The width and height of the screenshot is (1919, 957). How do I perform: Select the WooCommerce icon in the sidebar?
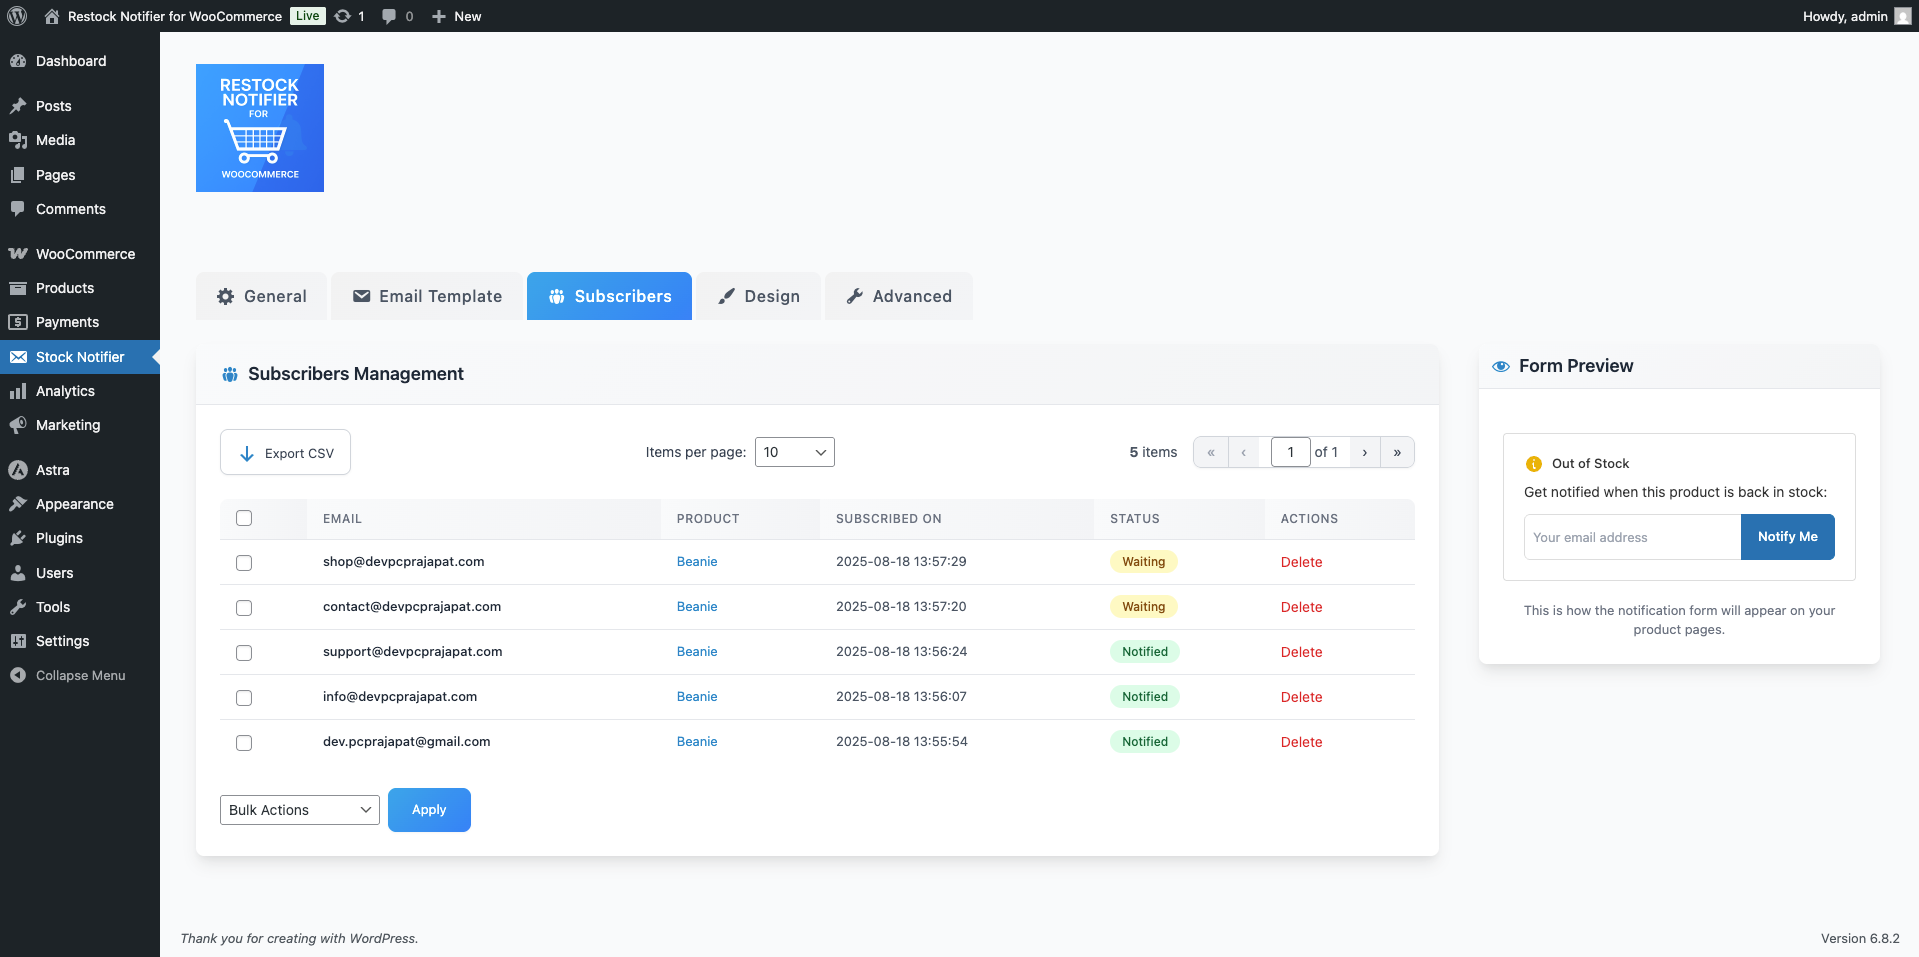click(x=18, y=253)
